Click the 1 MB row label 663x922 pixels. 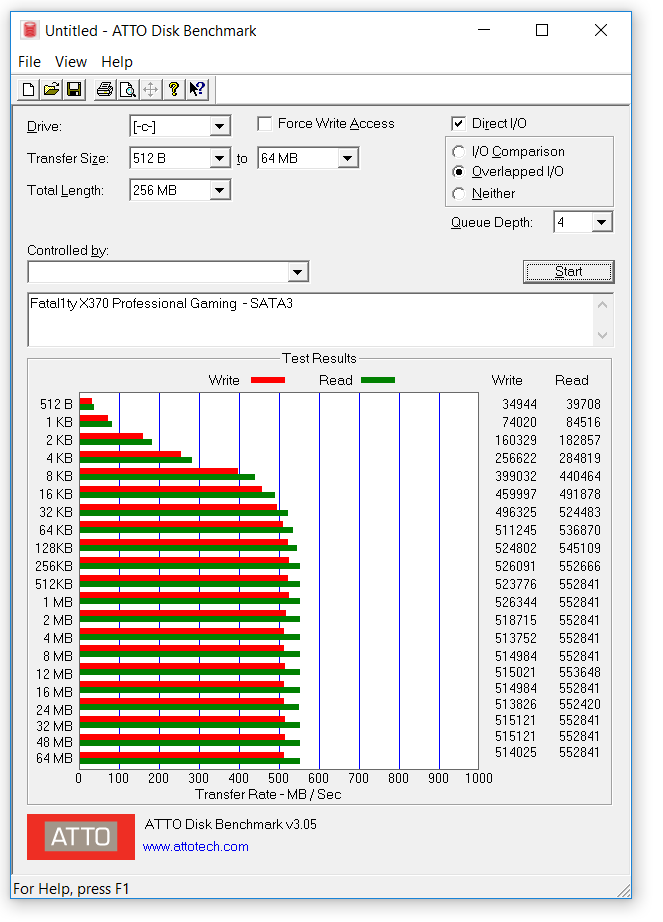click(58, 602)
